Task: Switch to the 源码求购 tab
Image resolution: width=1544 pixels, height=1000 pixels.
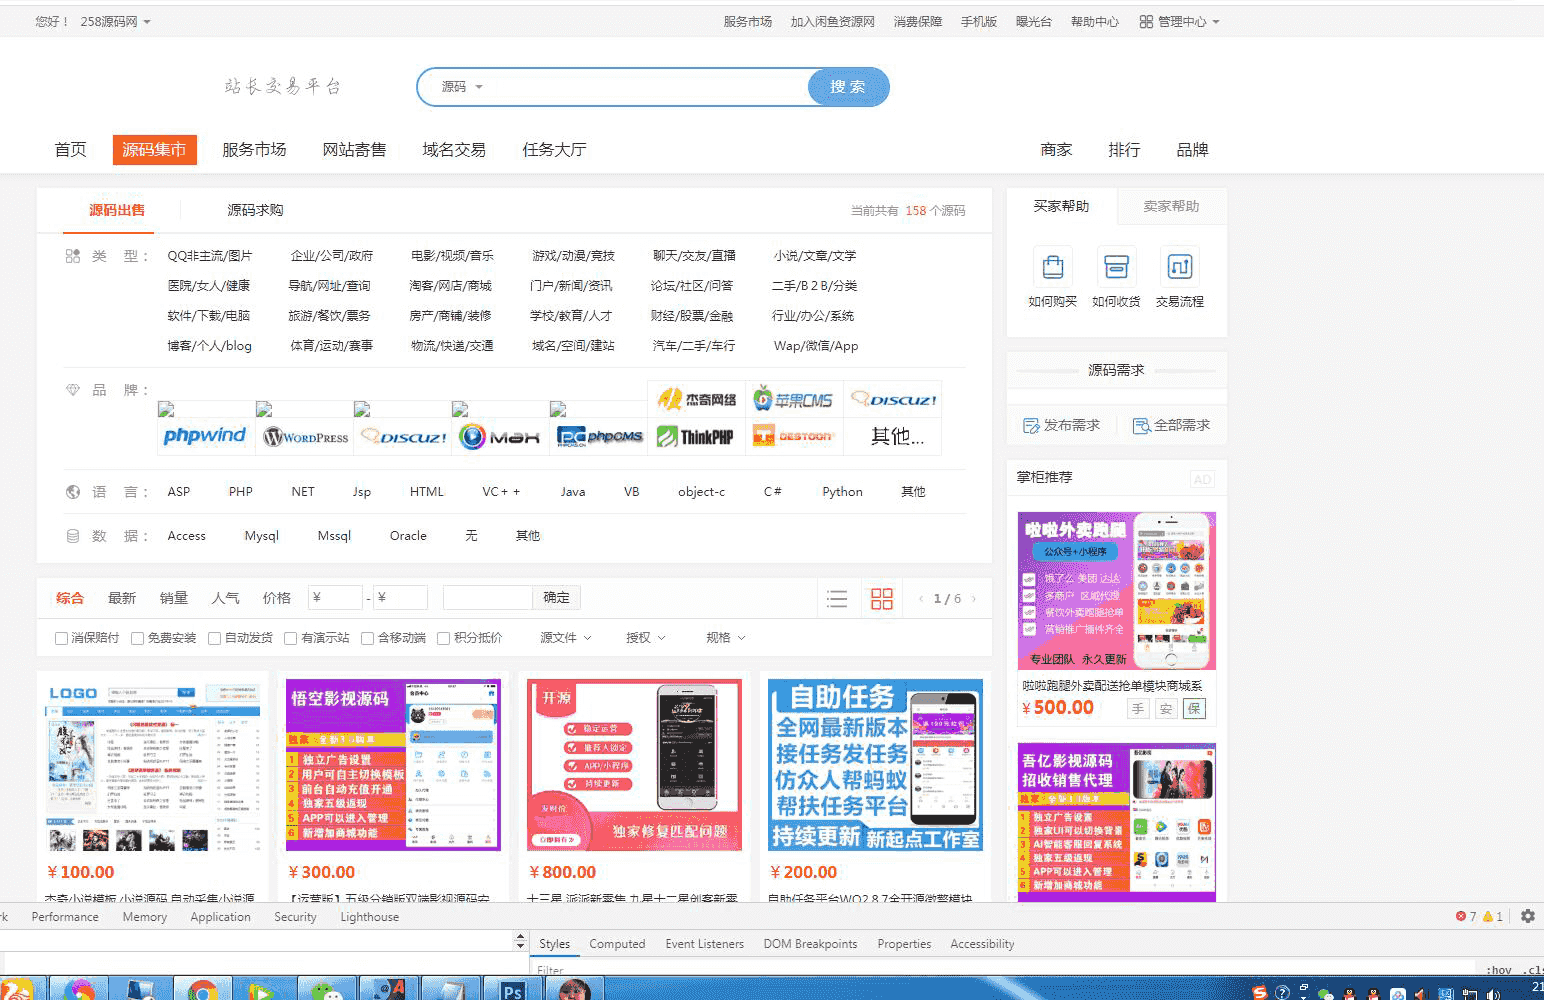Action: click(255, 210)
